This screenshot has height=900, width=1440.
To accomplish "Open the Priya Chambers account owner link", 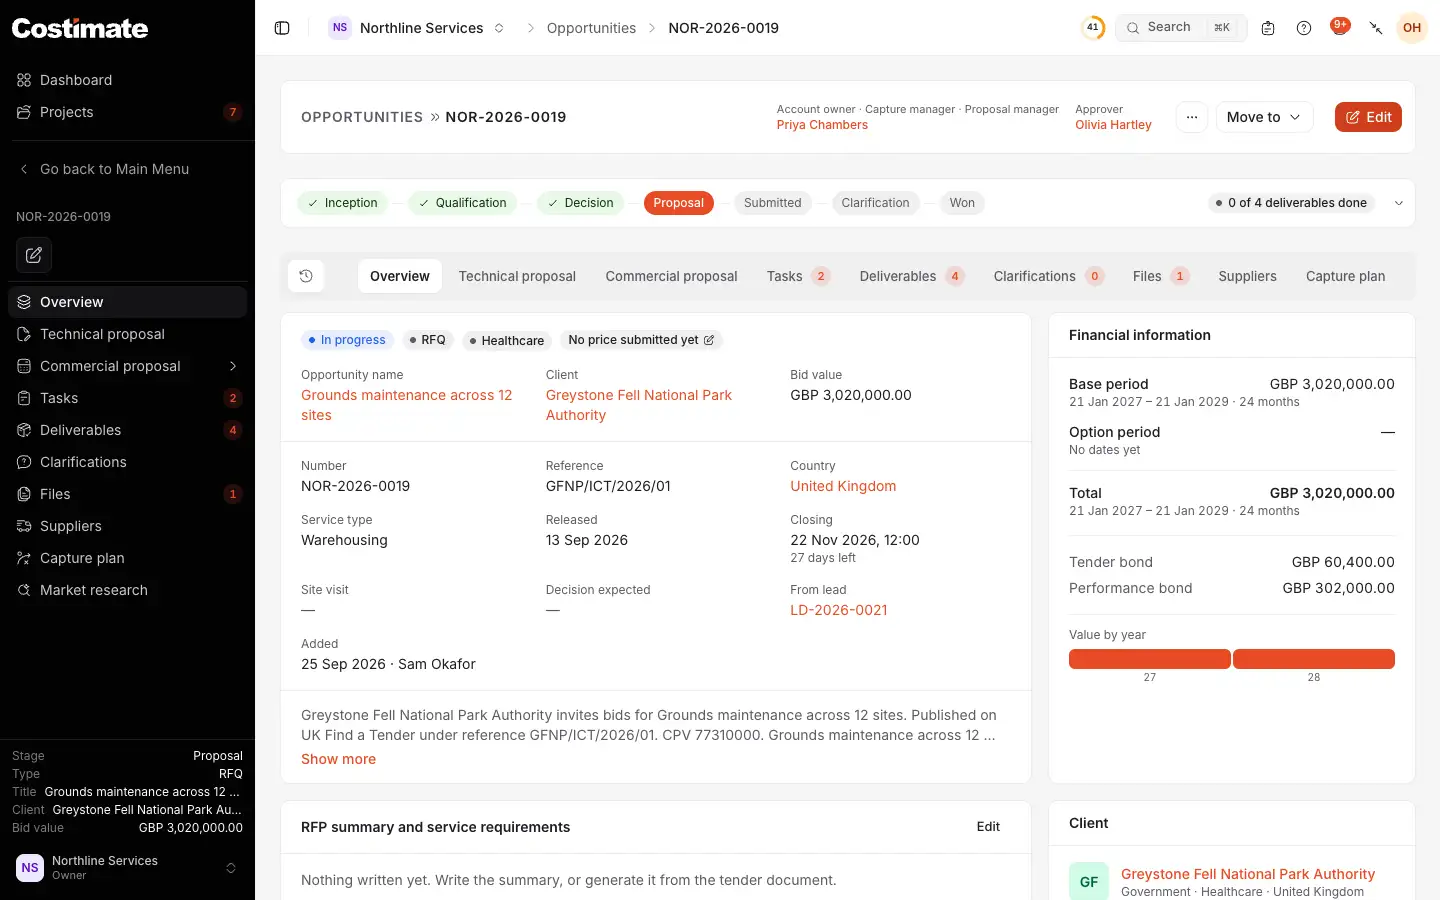I will (x=822, y=125).
